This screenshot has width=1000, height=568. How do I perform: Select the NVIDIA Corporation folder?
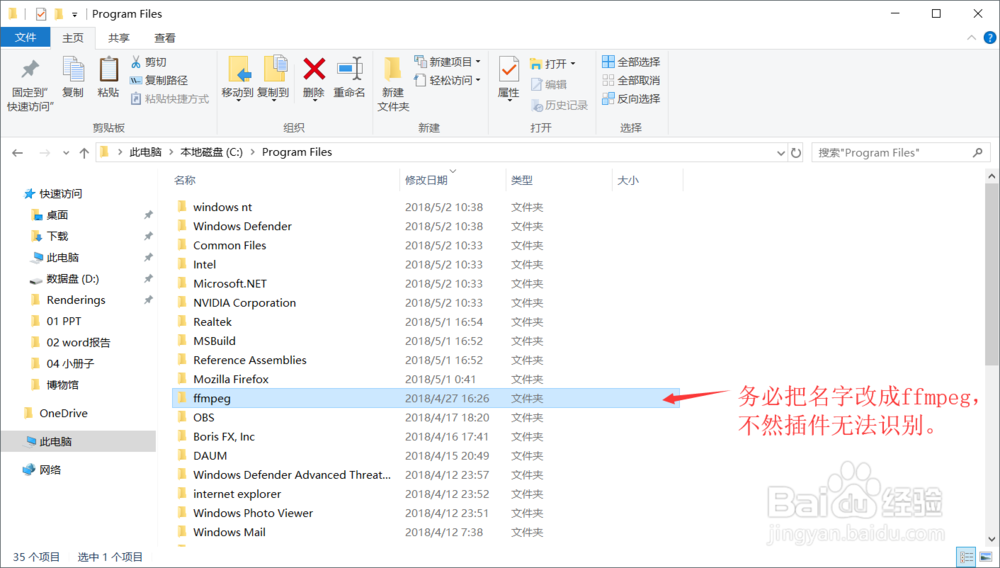(244, 303)
